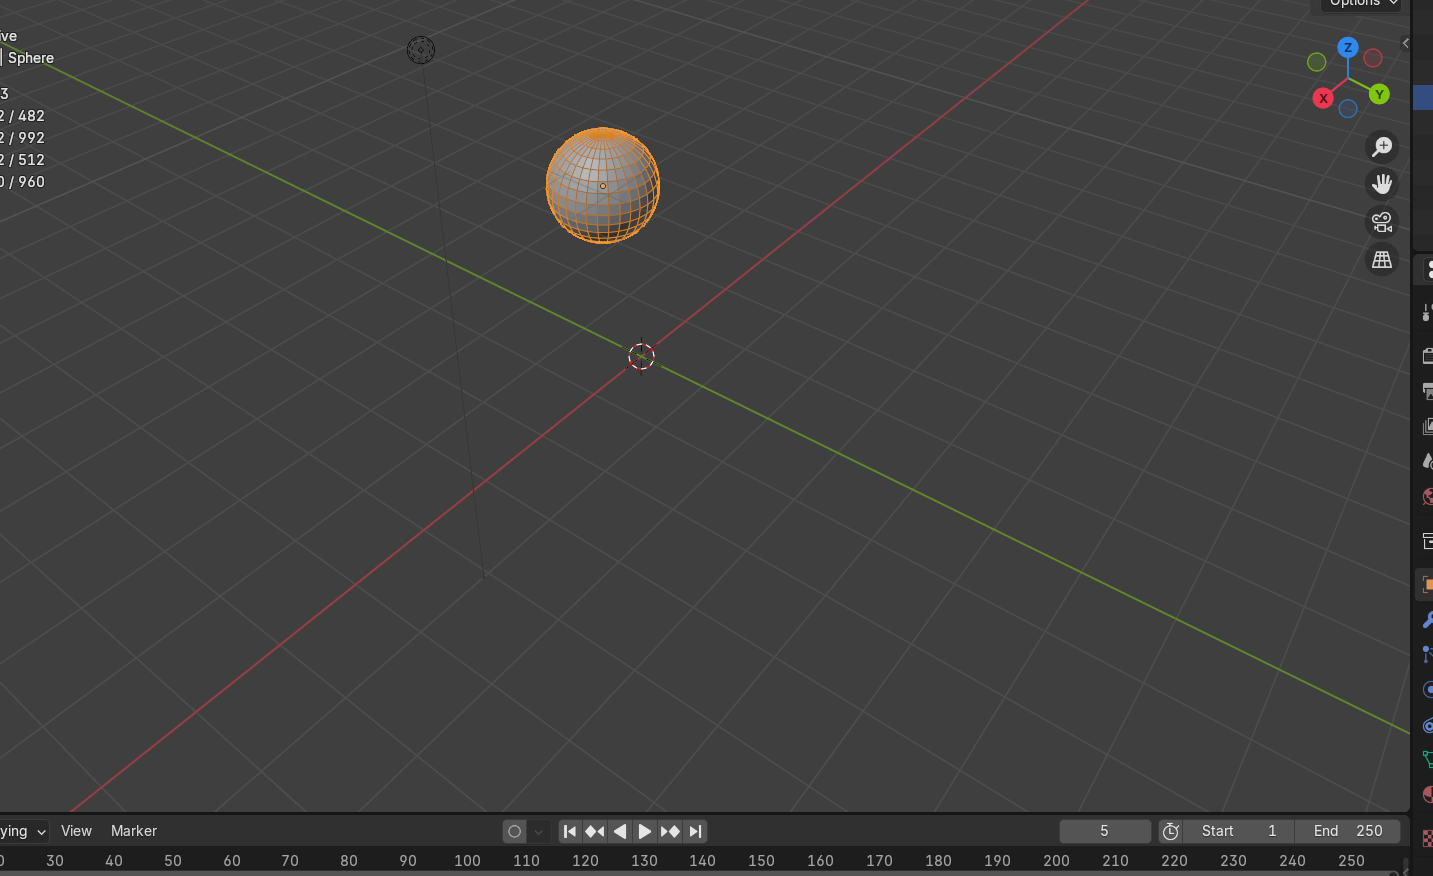This screenshot has height=876, width=1433.
Task: Toggle the preview range stopwatch icon
Action: (1171, 831)
